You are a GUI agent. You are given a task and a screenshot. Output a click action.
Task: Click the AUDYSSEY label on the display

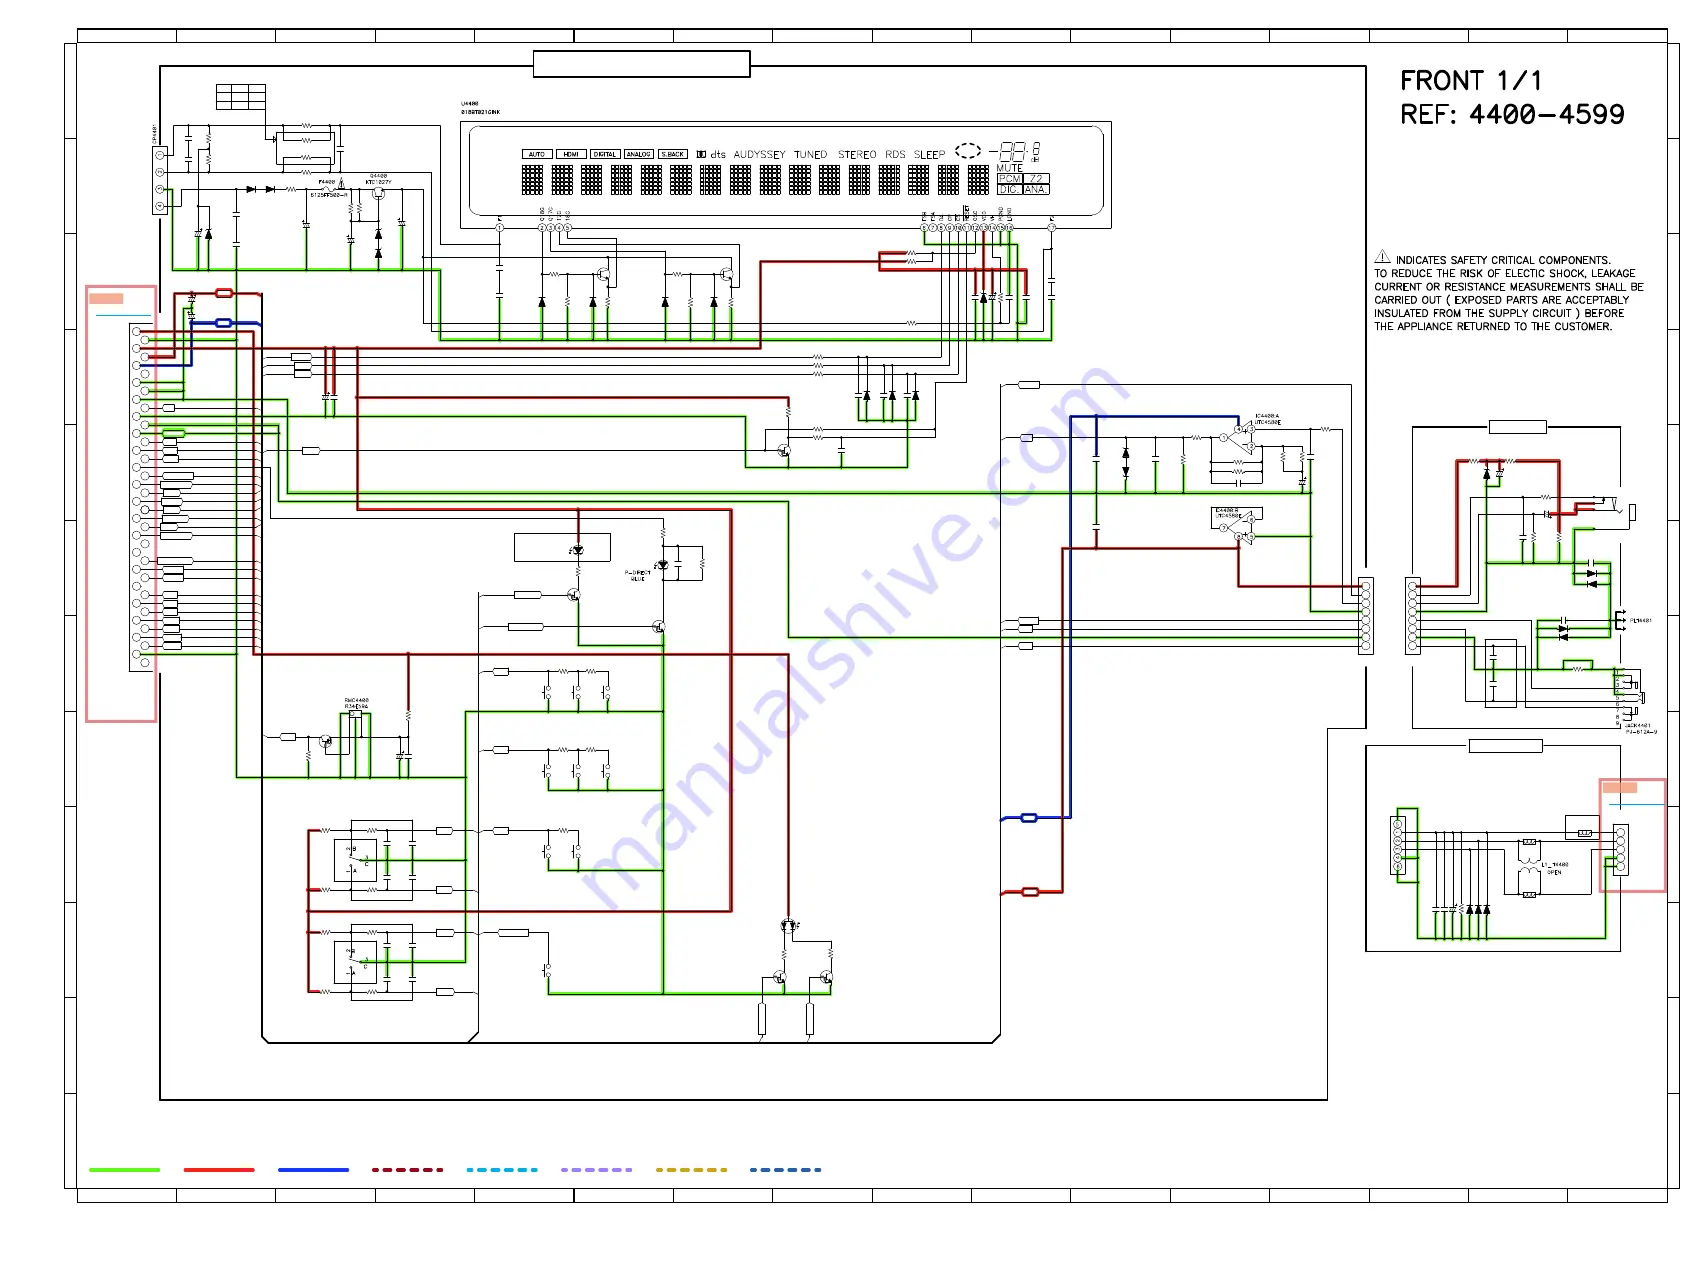(x=760, y=155)
